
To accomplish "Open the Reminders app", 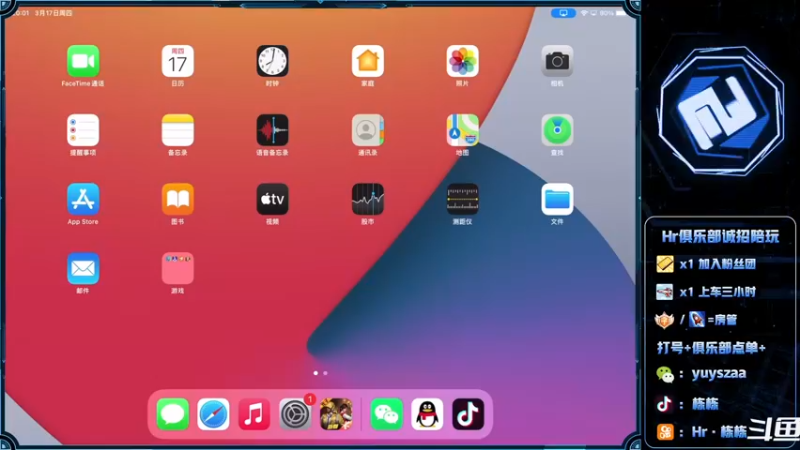I will 83,130.
